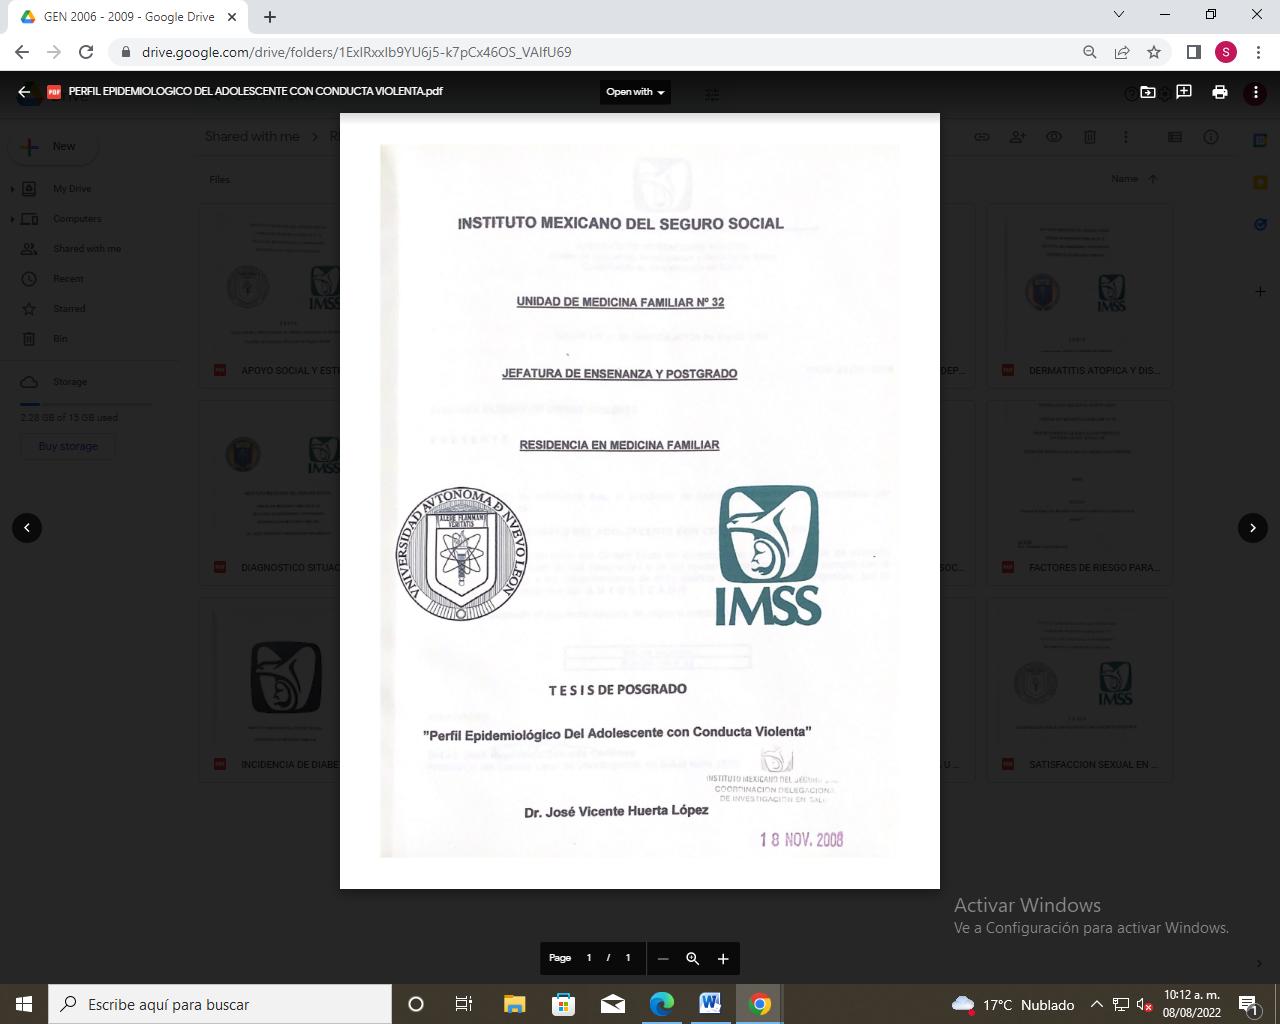Open Microsoft Edge from the taskbar
Image resolution: width=1280 pixels, height=1024 pixels.
(661, 1004)
